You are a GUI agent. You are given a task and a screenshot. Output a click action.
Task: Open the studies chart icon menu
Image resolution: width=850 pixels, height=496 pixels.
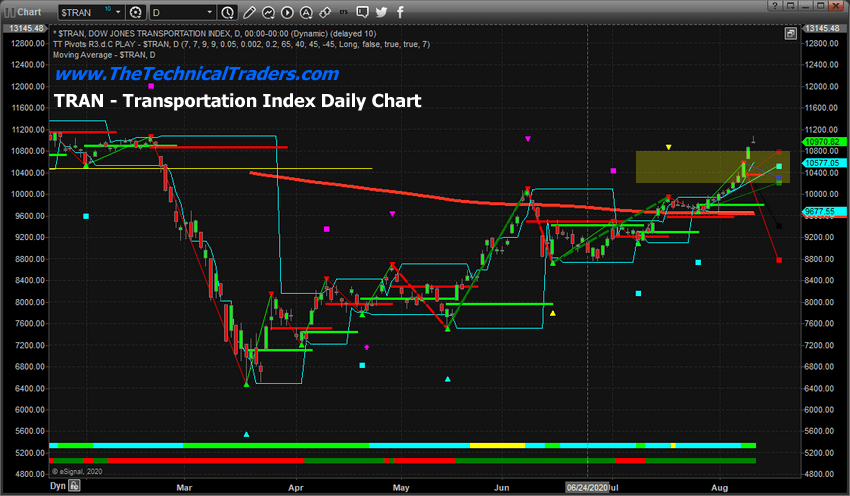(x=268, y=12)
